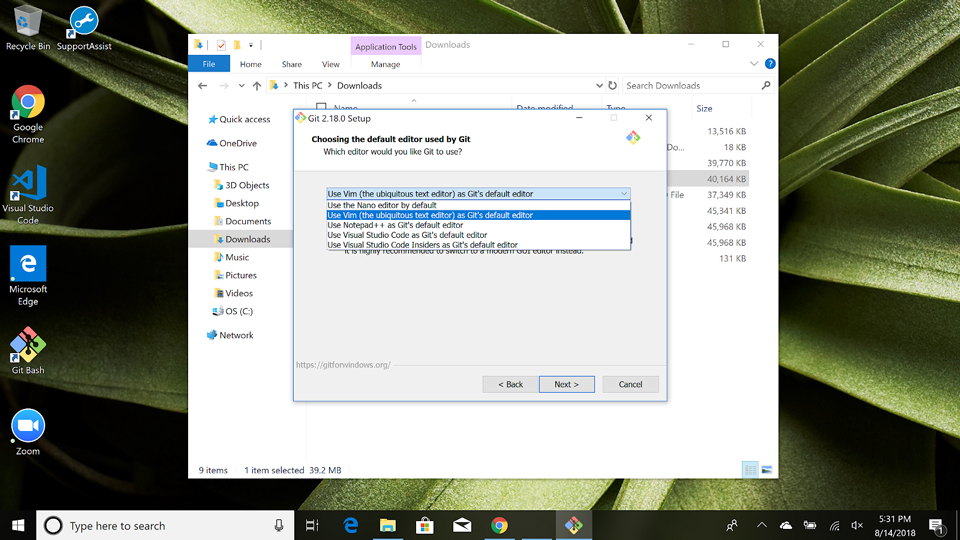Screen dimensions: 960x540
Task: Click the Next button in Git Setup
Action: (566, 384)
